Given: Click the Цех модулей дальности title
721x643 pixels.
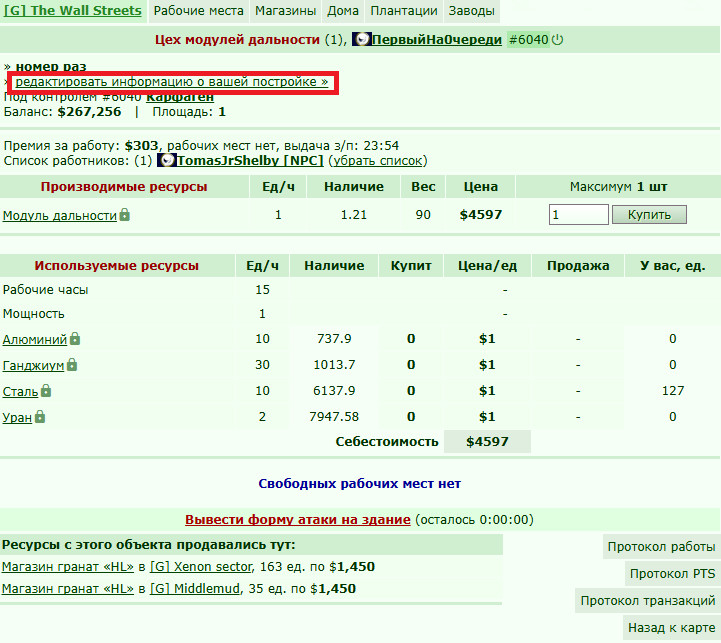Looking at the screenshot, I should click(x=237, y=40).
